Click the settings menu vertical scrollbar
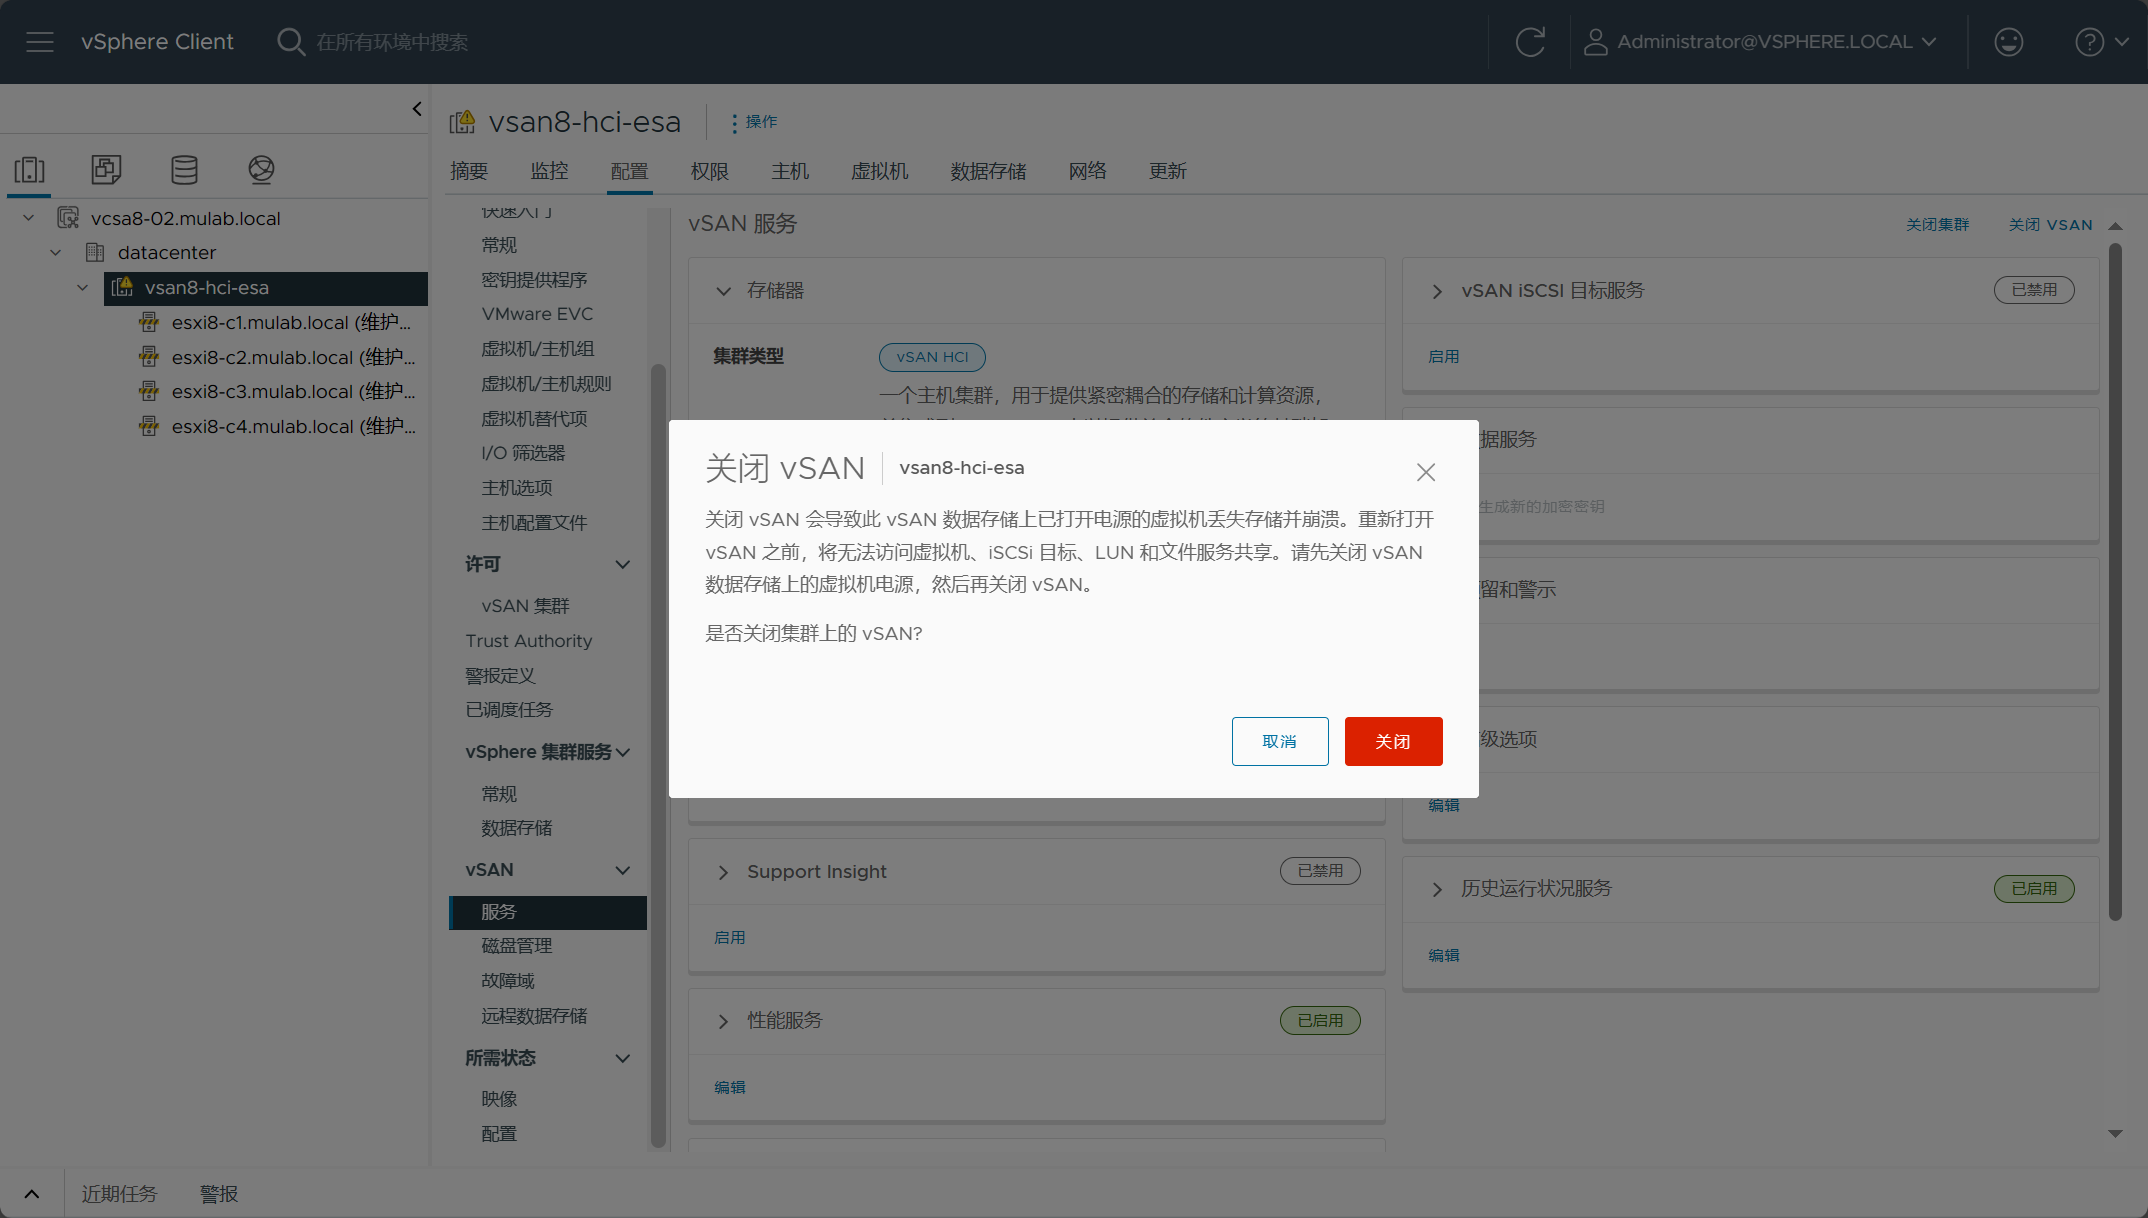 [x=658, y=755]
